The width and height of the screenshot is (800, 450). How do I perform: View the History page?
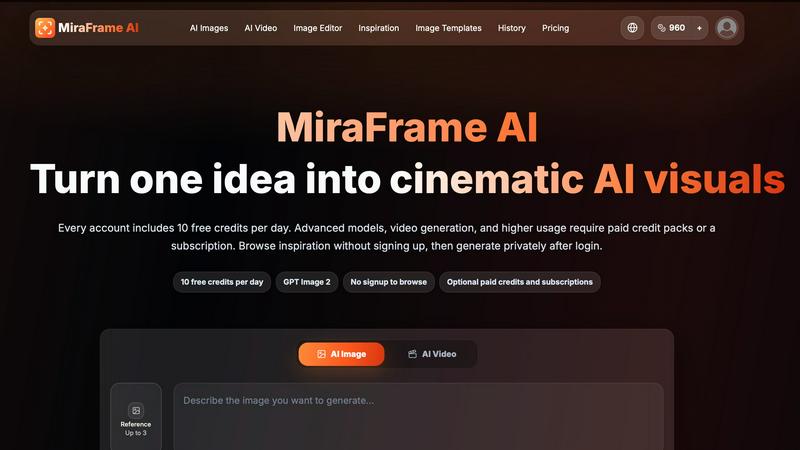click(x=512, y=28)
